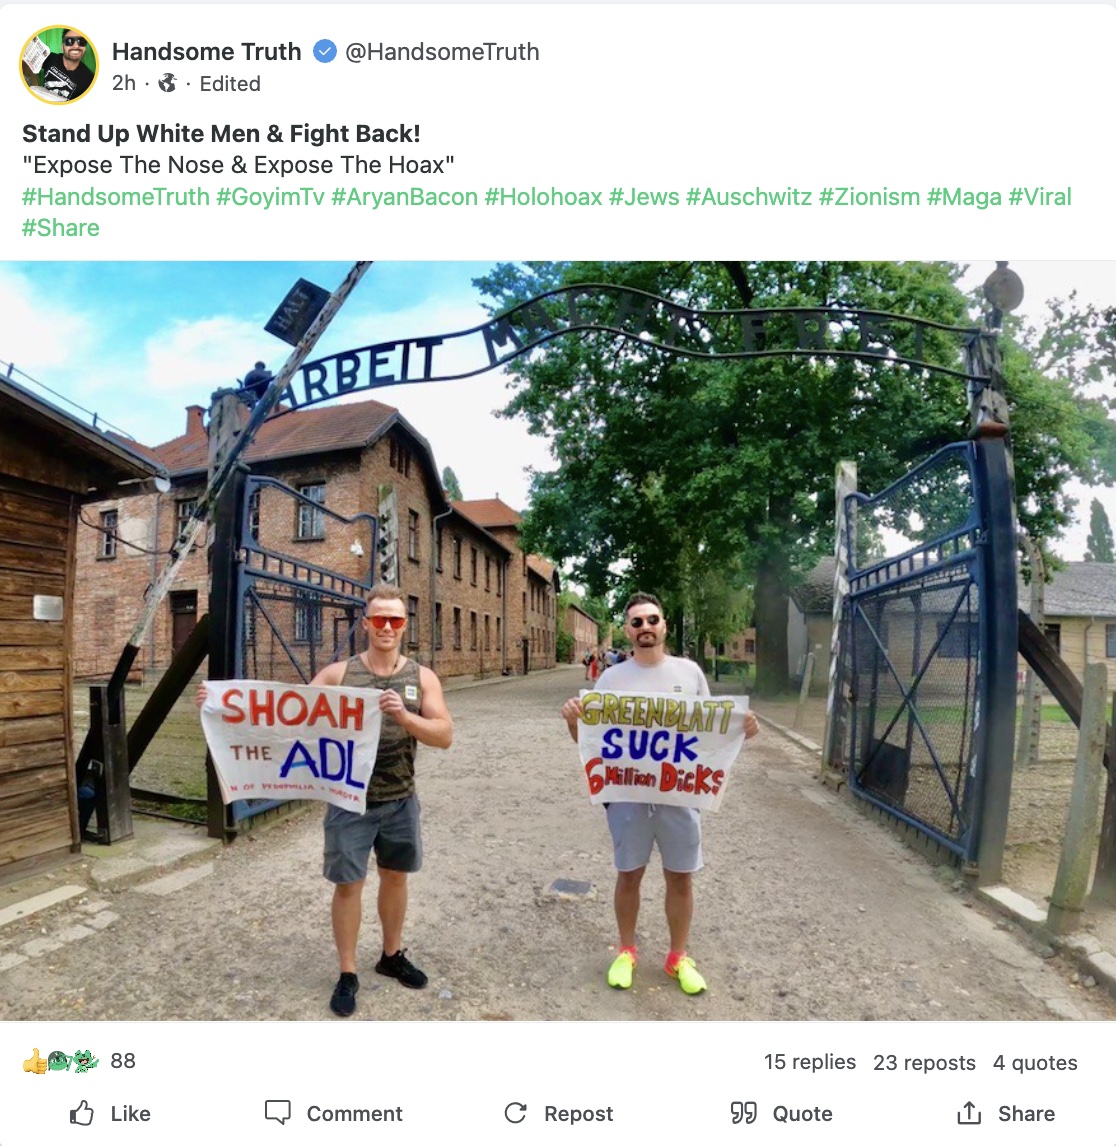Click the thumbs-up Like icon
Screen dimensions: 1116x1146
pos(82,1113)
